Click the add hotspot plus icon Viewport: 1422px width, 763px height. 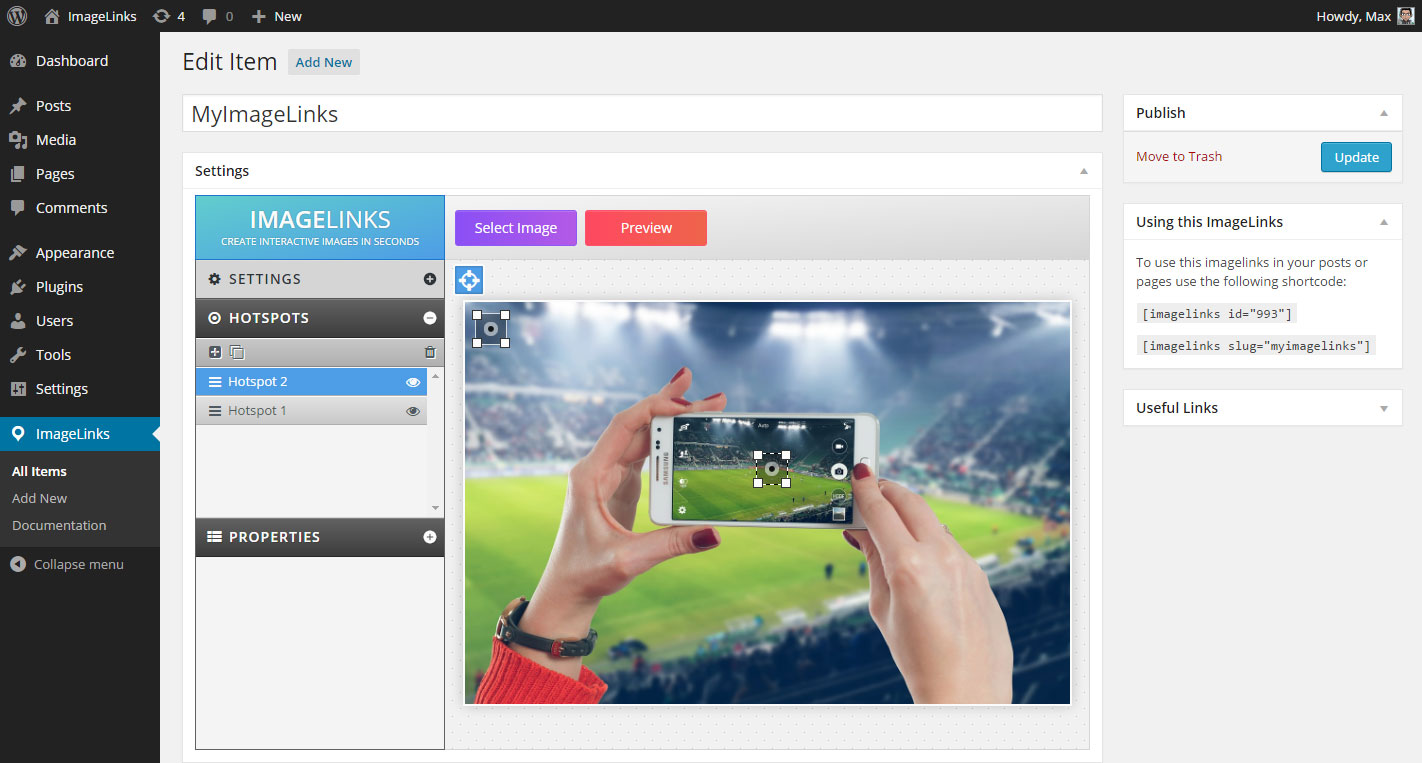(216, 351)
